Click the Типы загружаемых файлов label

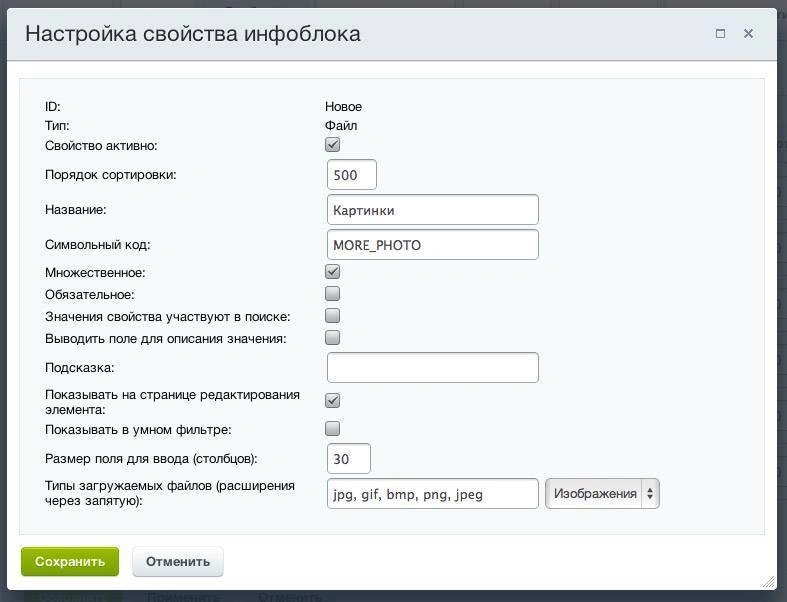pyautogui.click(x=170, y=493)
